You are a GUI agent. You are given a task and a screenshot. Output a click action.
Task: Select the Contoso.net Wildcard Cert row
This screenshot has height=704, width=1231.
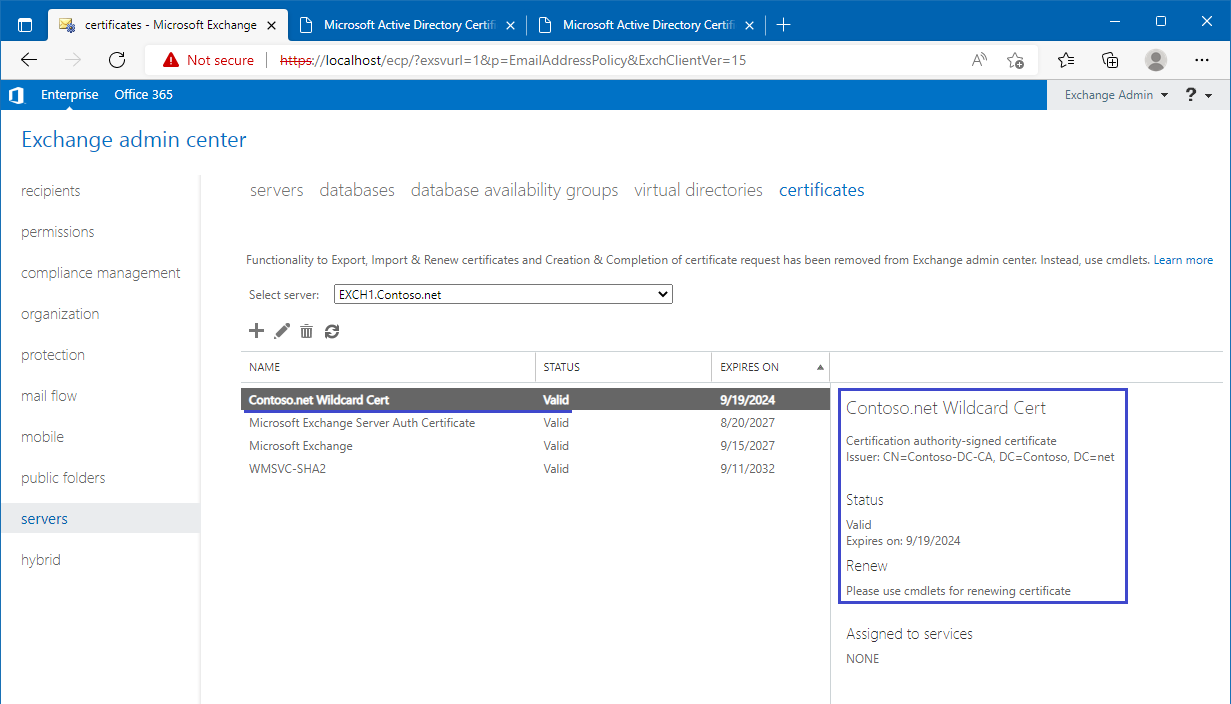(x=535, y=400)
